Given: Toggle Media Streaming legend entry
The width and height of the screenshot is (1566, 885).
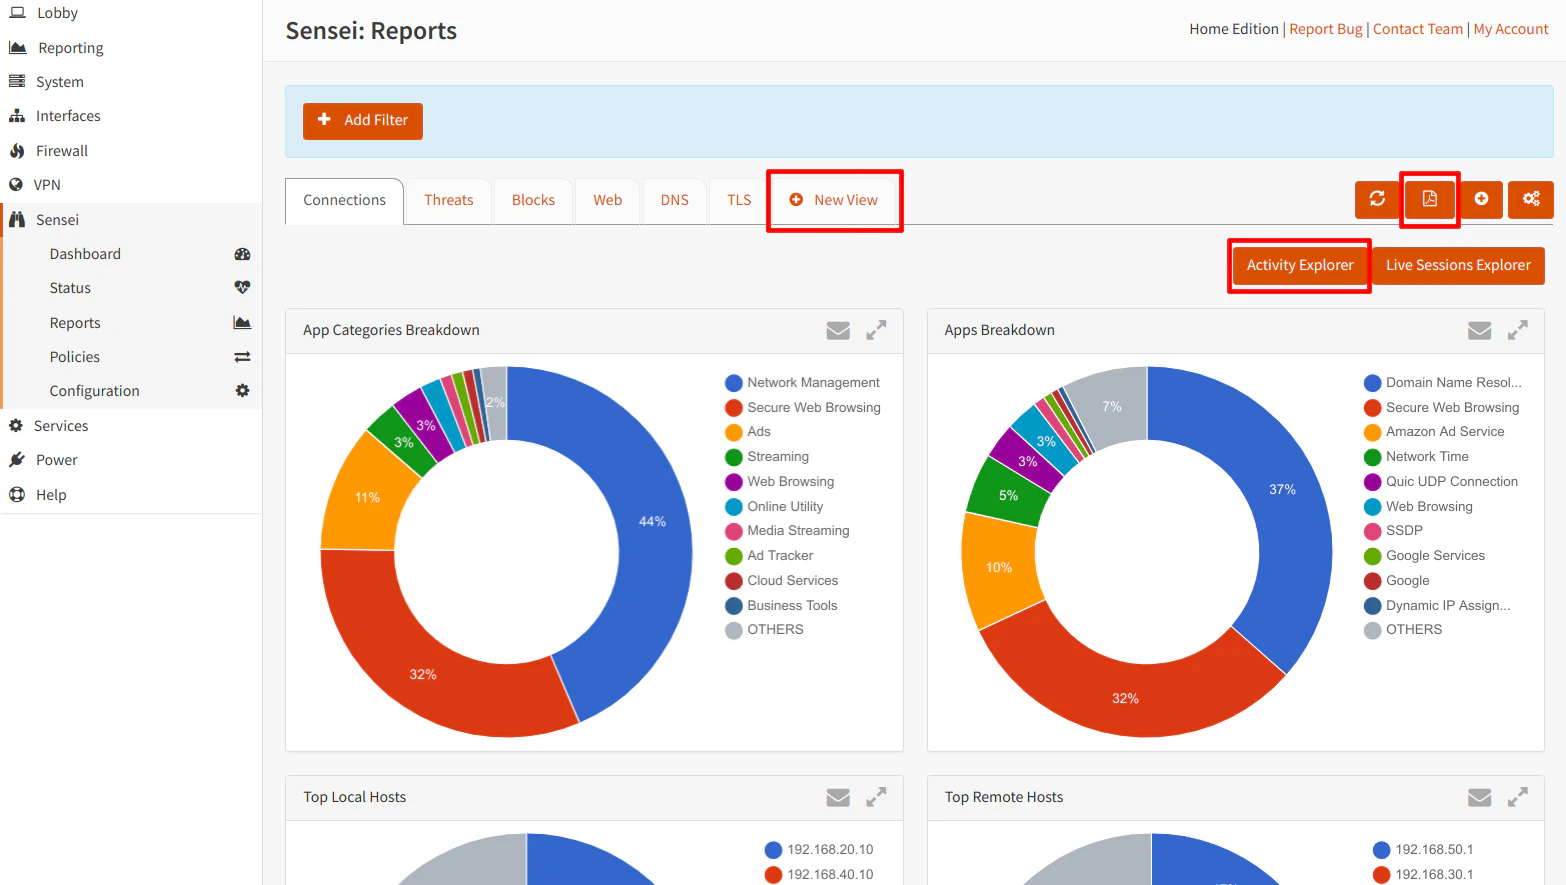Looking at the screenshot, I should 787,531.
